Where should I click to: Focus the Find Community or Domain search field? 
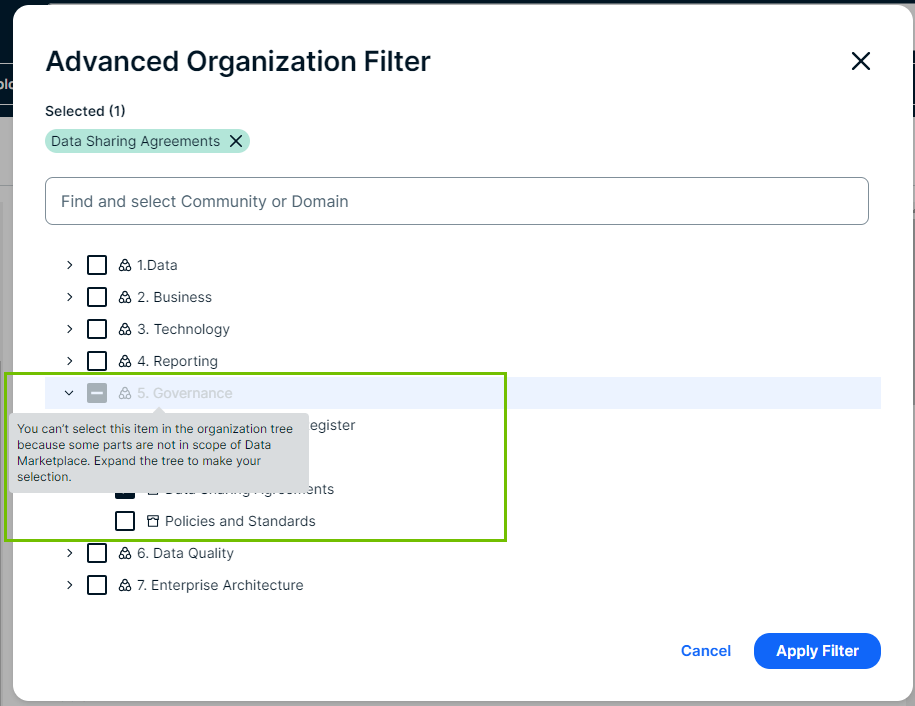[x=456, y=201]
